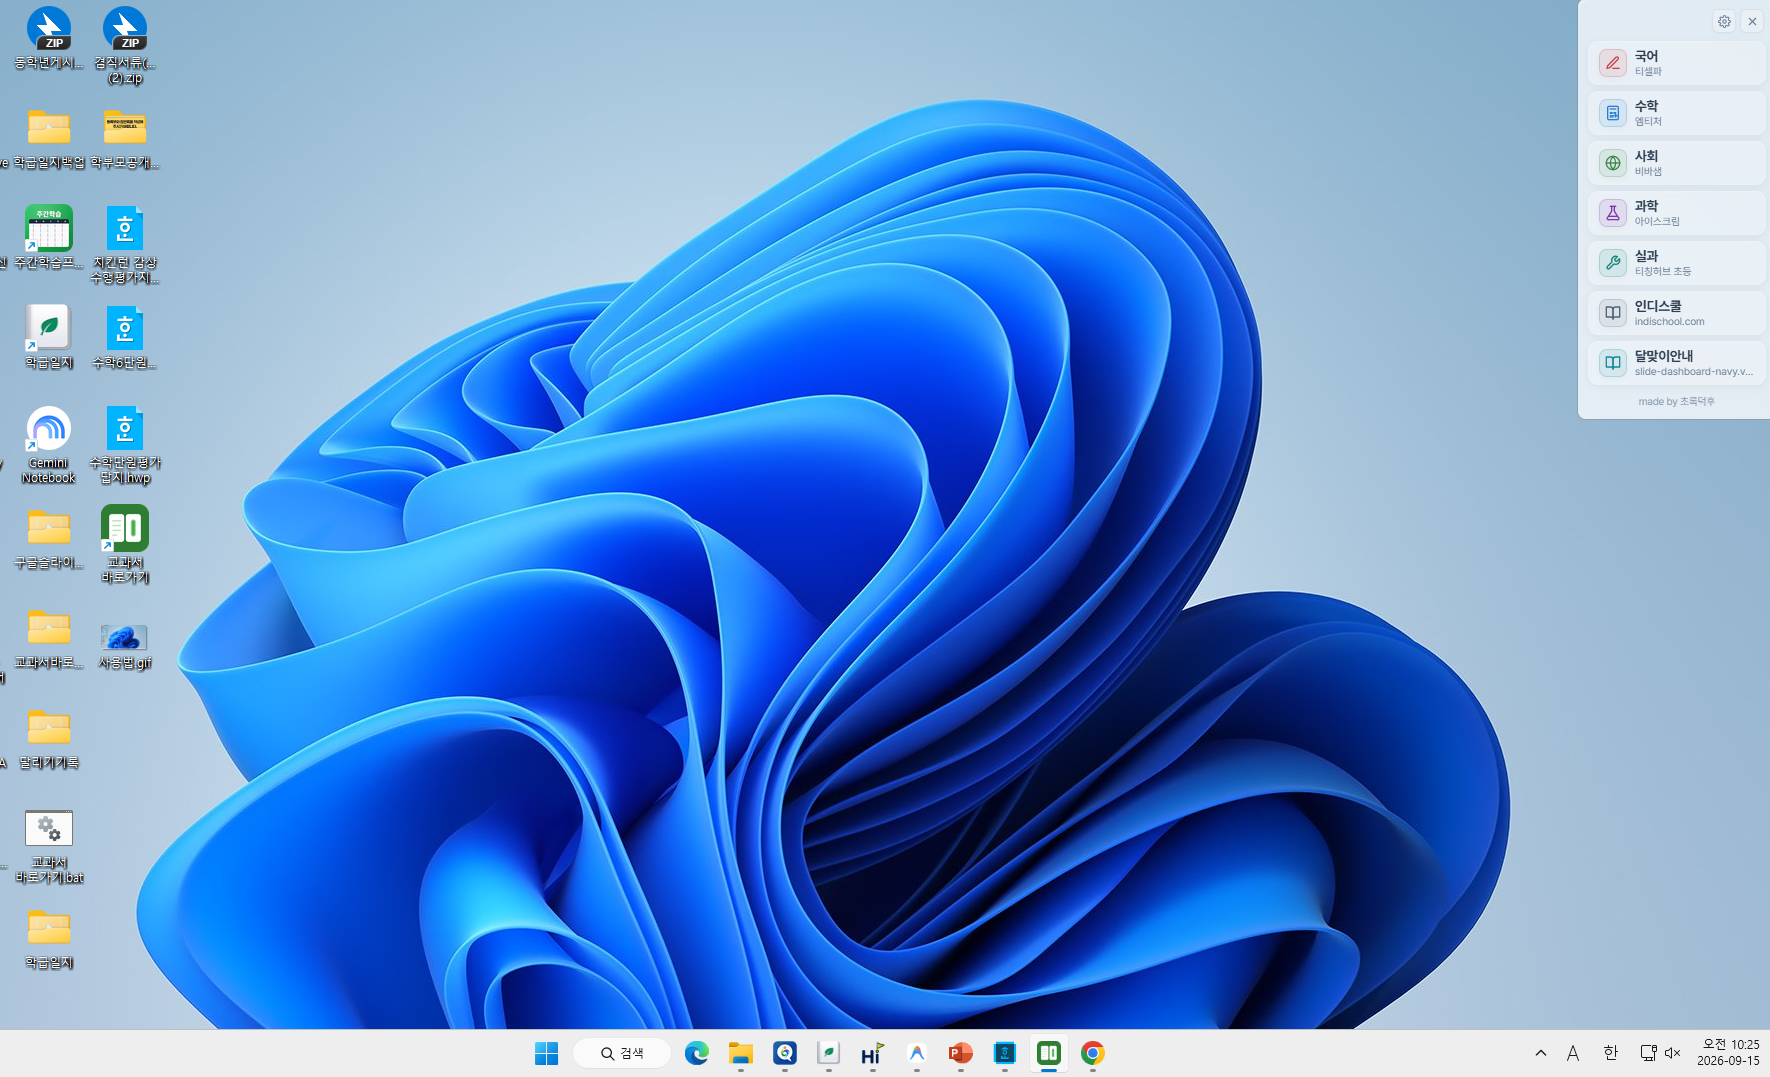
Task: Select the 학부모공개 desktop folder
Action: click(x=125, y=138)
